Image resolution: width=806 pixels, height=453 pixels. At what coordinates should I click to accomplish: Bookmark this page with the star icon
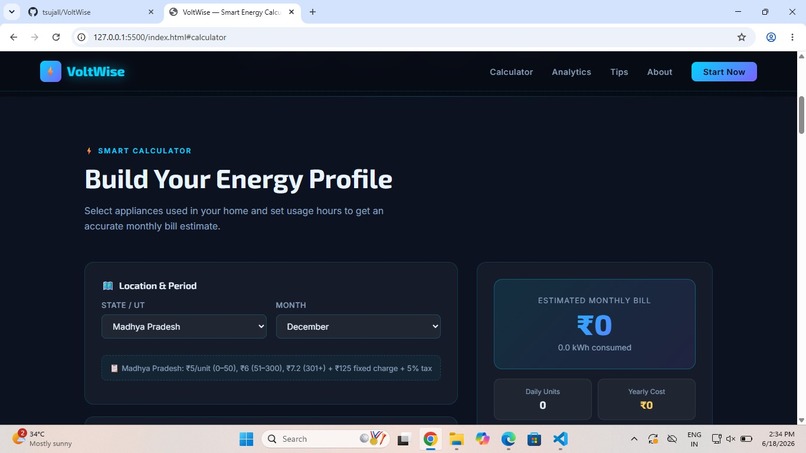[x=741, y=37]
